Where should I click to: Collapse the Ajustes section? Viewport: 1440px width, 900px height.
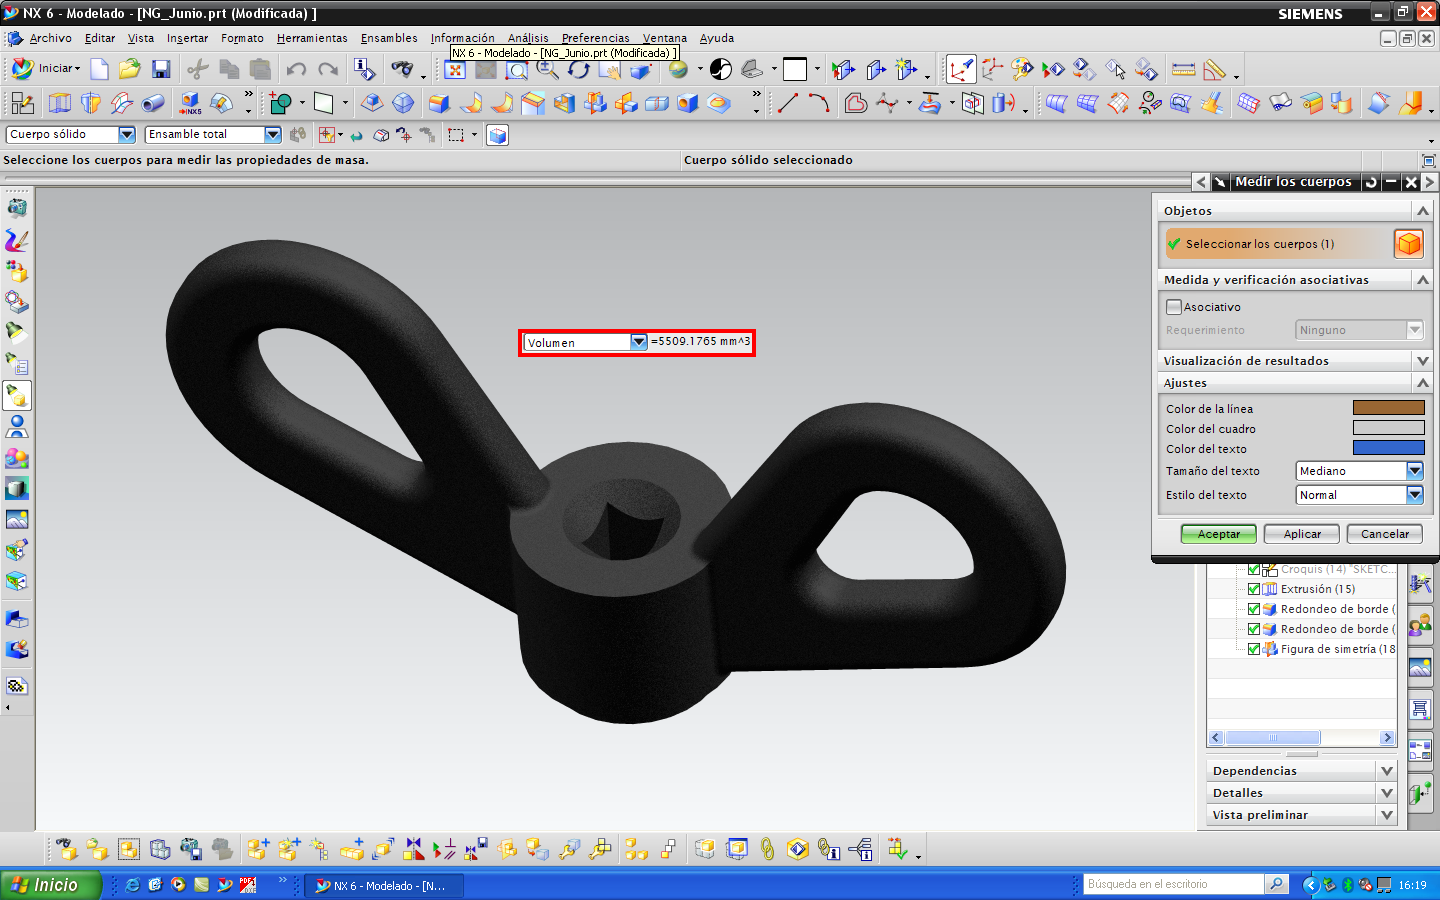1423,383
